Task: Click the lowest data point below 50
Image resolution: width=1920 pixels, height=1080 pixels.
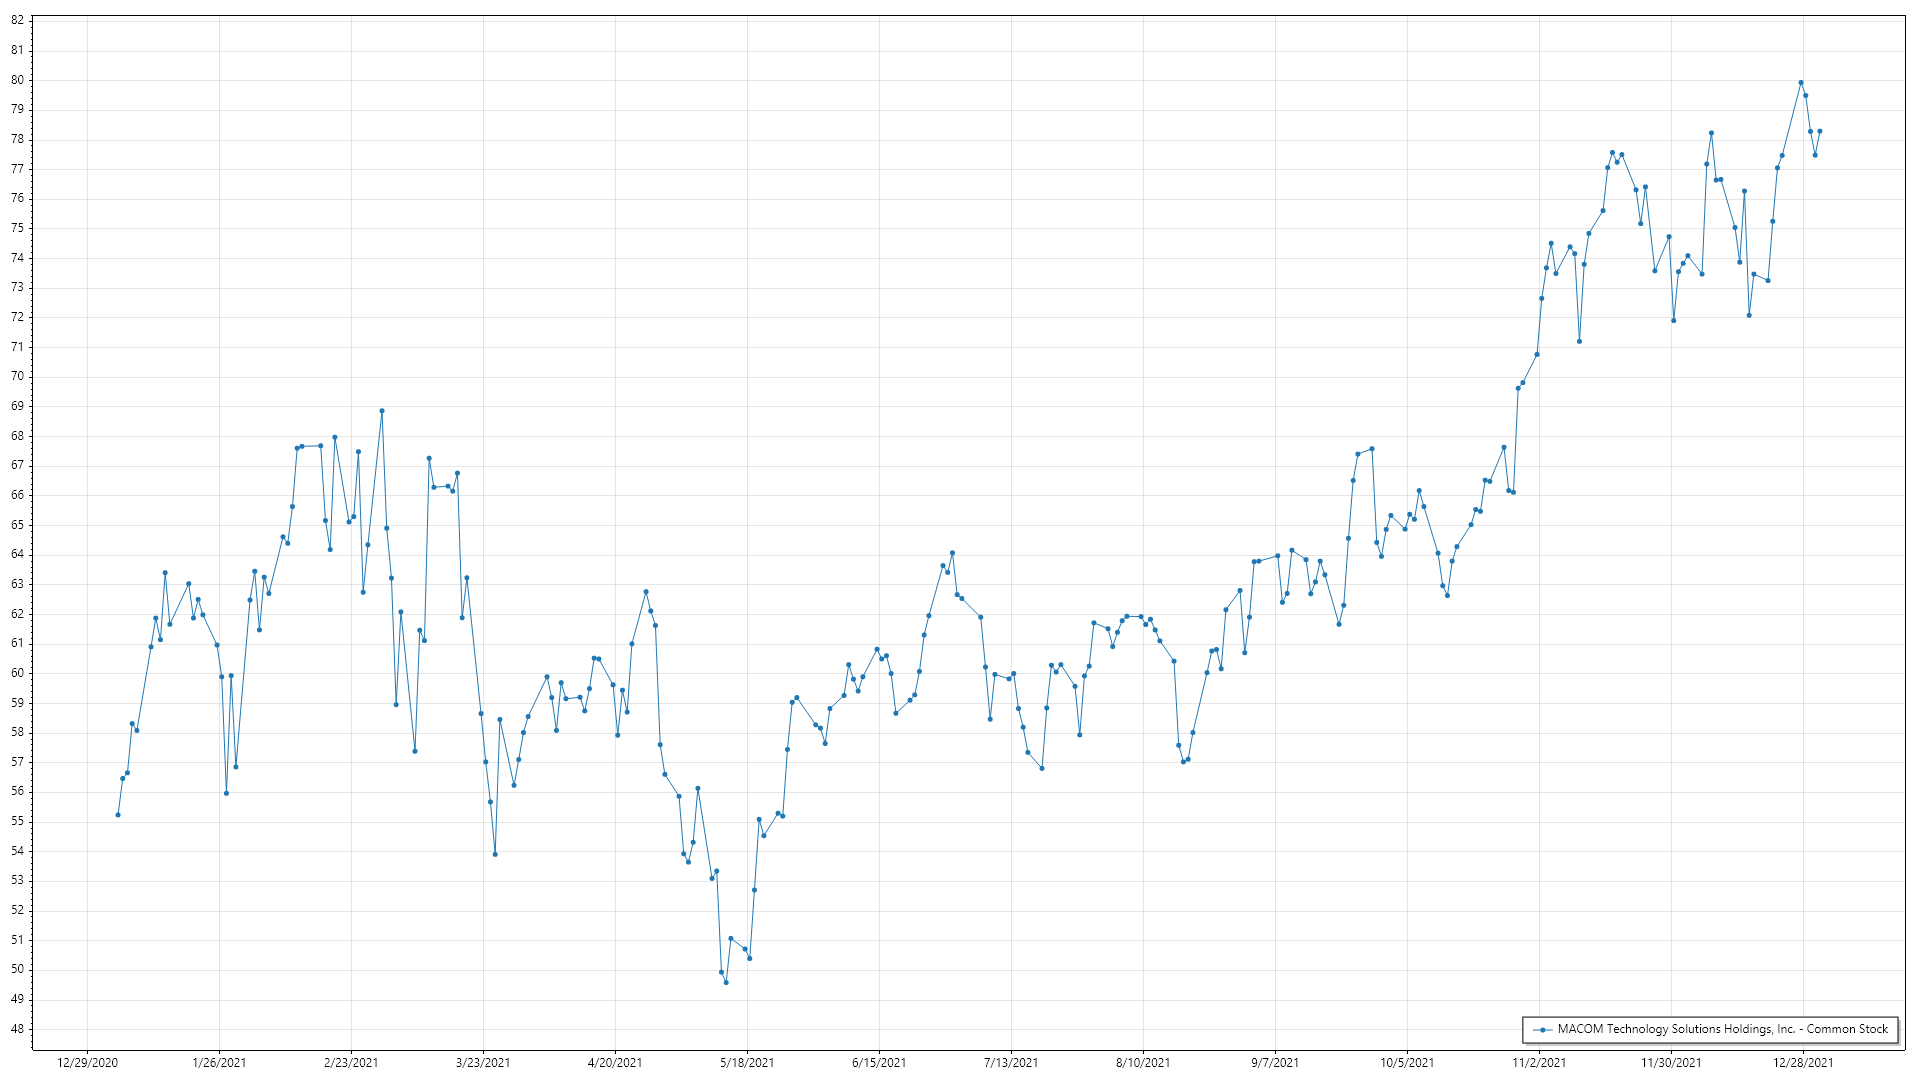Action: coord(726,982)
